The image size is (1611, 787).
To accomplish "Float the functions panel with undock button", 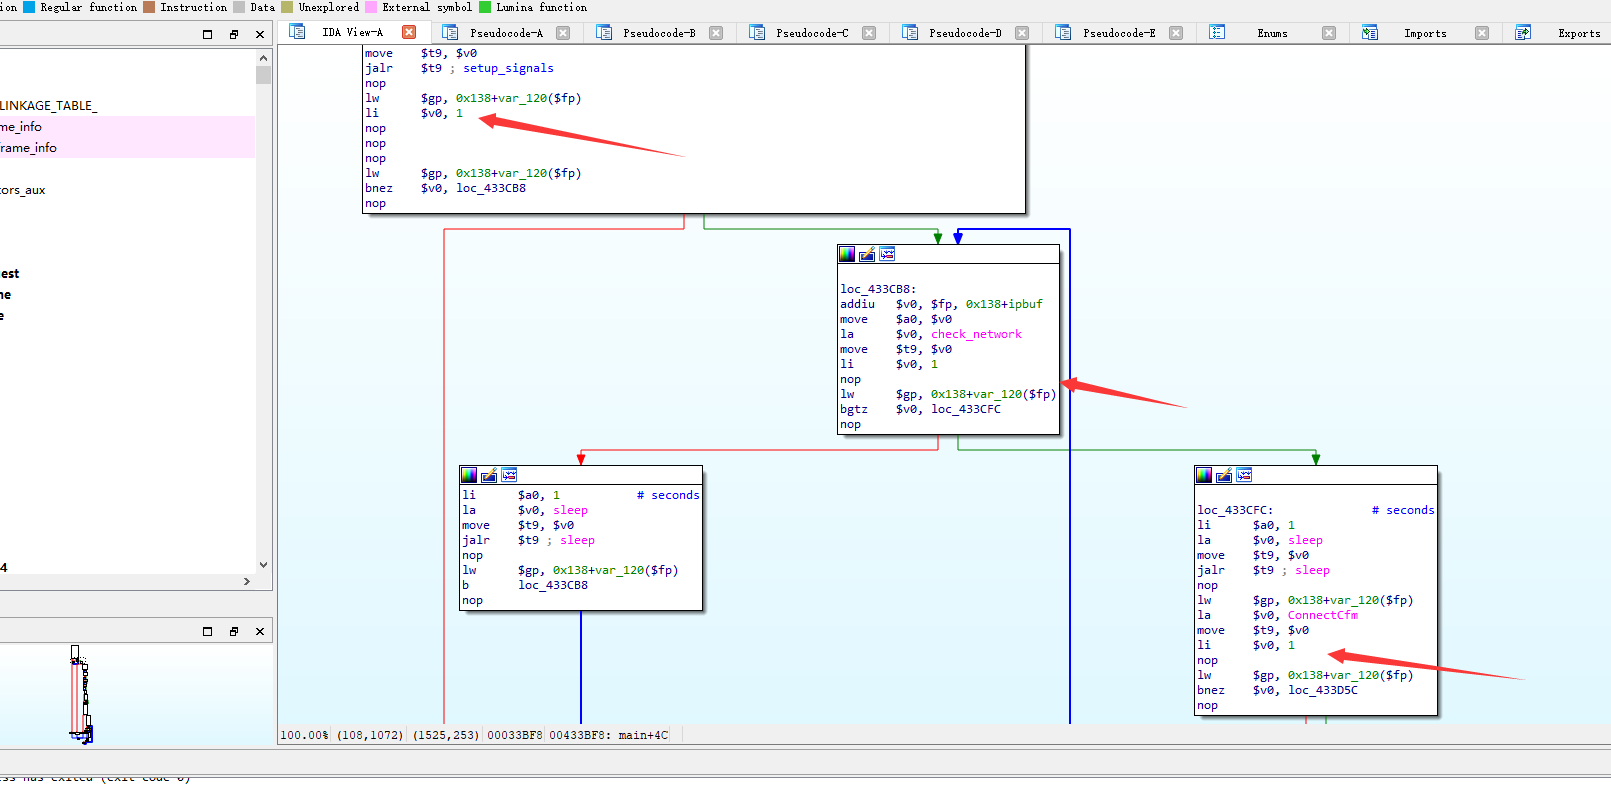I will click(234, 34).
